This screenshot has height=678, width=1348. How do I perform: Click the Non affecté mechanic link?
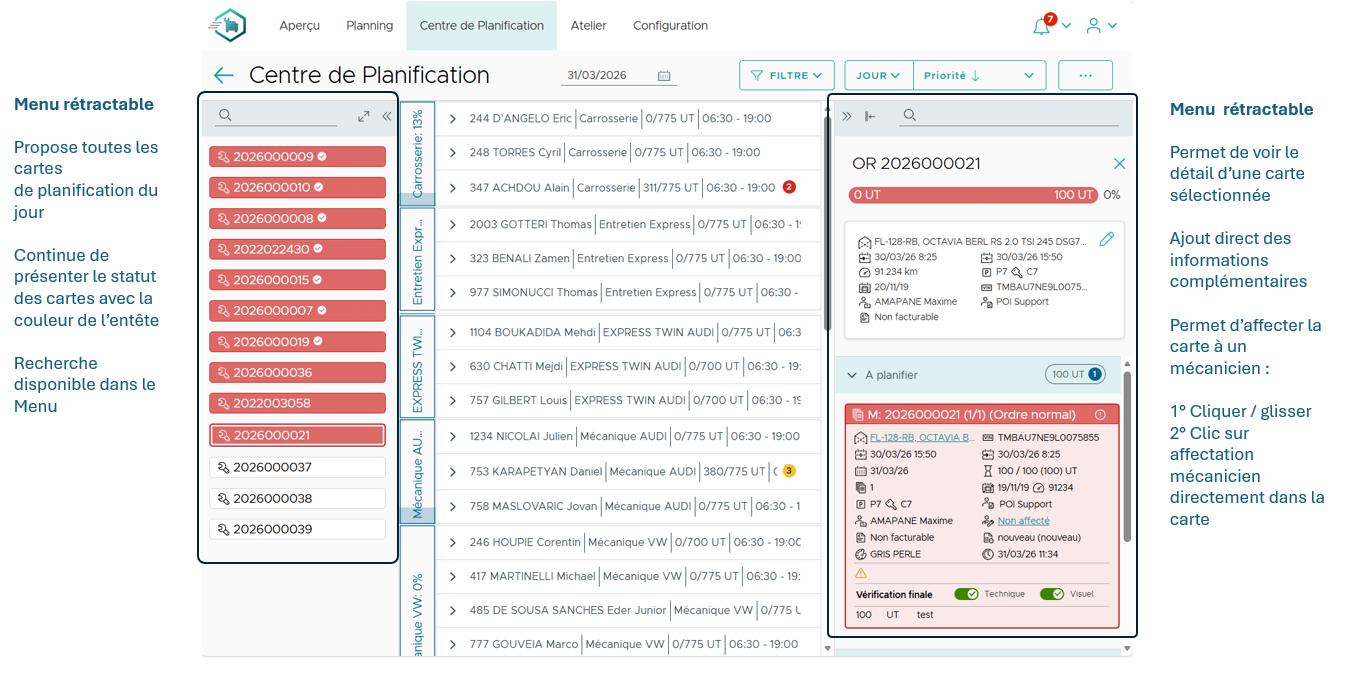1023,521
